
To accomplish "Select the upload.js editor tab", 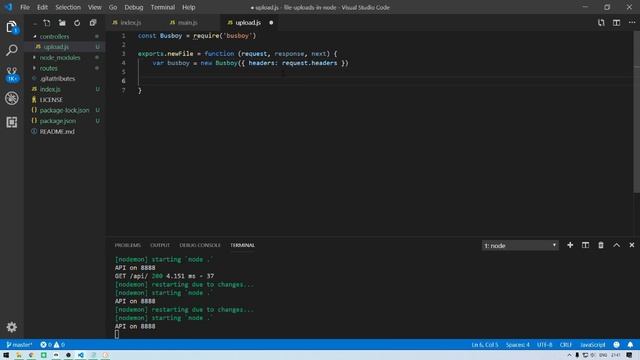I will point(248,23).
